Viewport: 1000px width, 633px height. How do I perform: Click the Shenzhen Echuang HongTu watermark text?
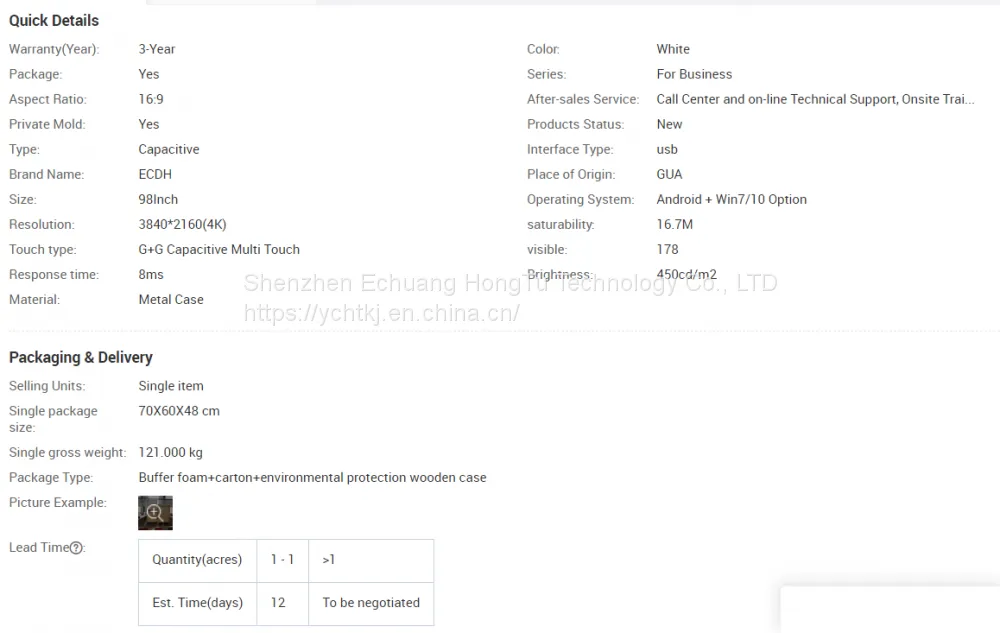coord(510,283)
